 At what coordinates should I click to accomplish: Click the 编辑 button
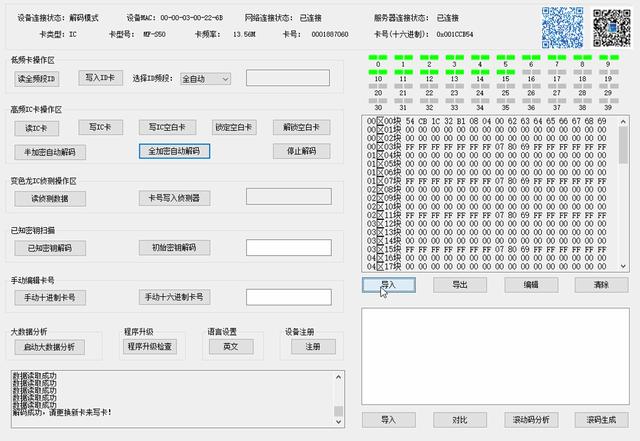pyautogui.click(x=531, y=285)
